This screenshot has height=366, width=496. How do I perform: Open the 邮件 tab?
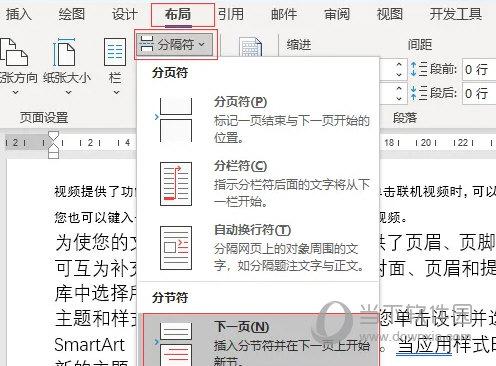[x=284, y=15]
